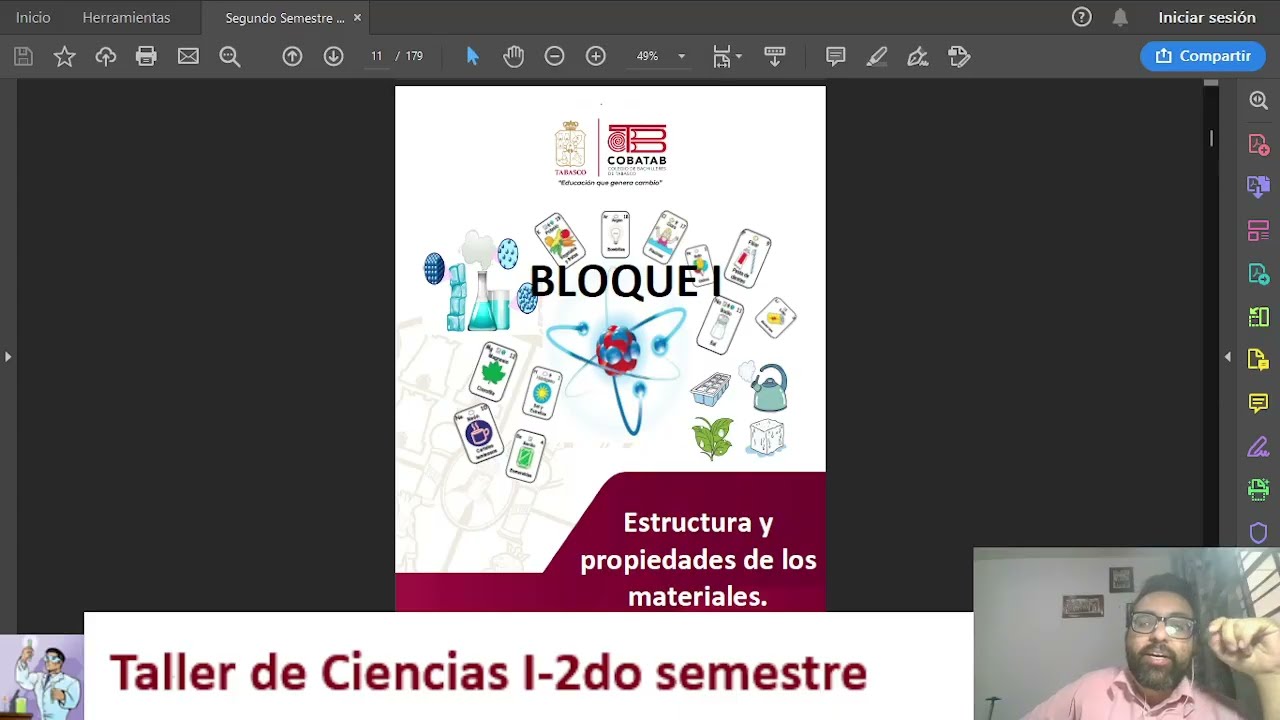Bookmark document with star icon
The image size is (1280, 720).
coord(64,56)
